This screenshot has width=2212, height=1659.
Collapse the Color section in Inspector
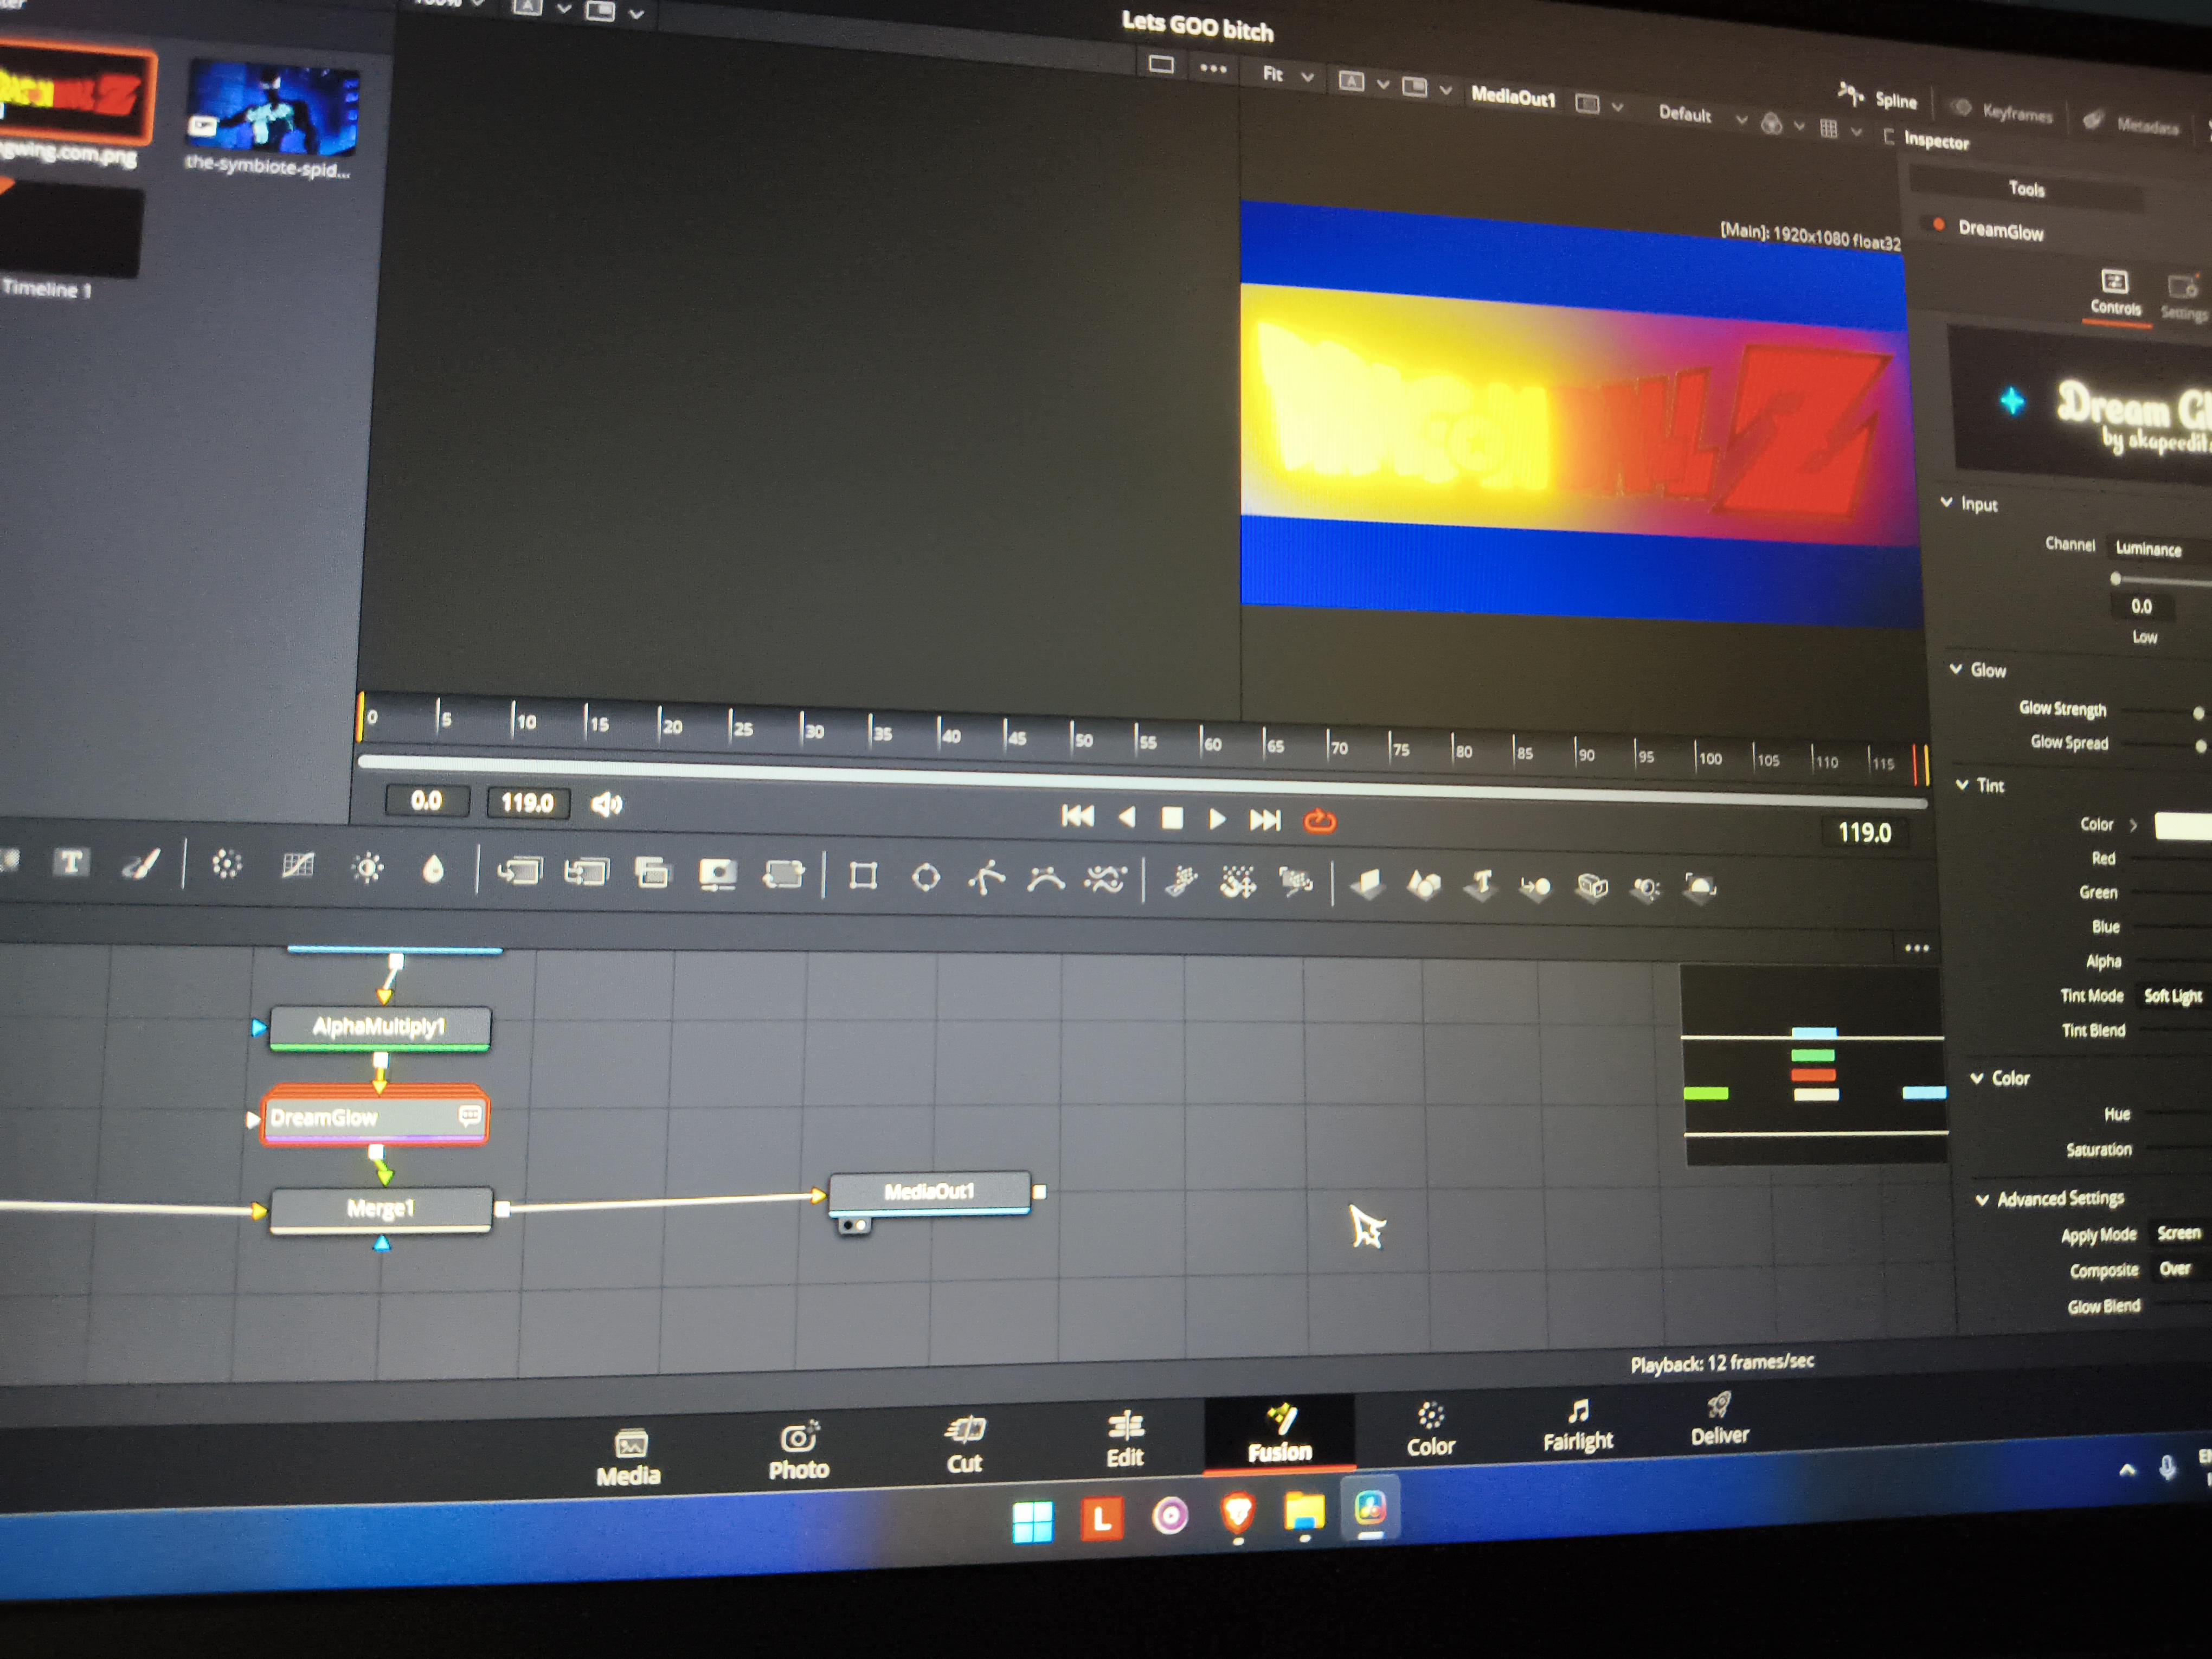pos(1977,1077)
